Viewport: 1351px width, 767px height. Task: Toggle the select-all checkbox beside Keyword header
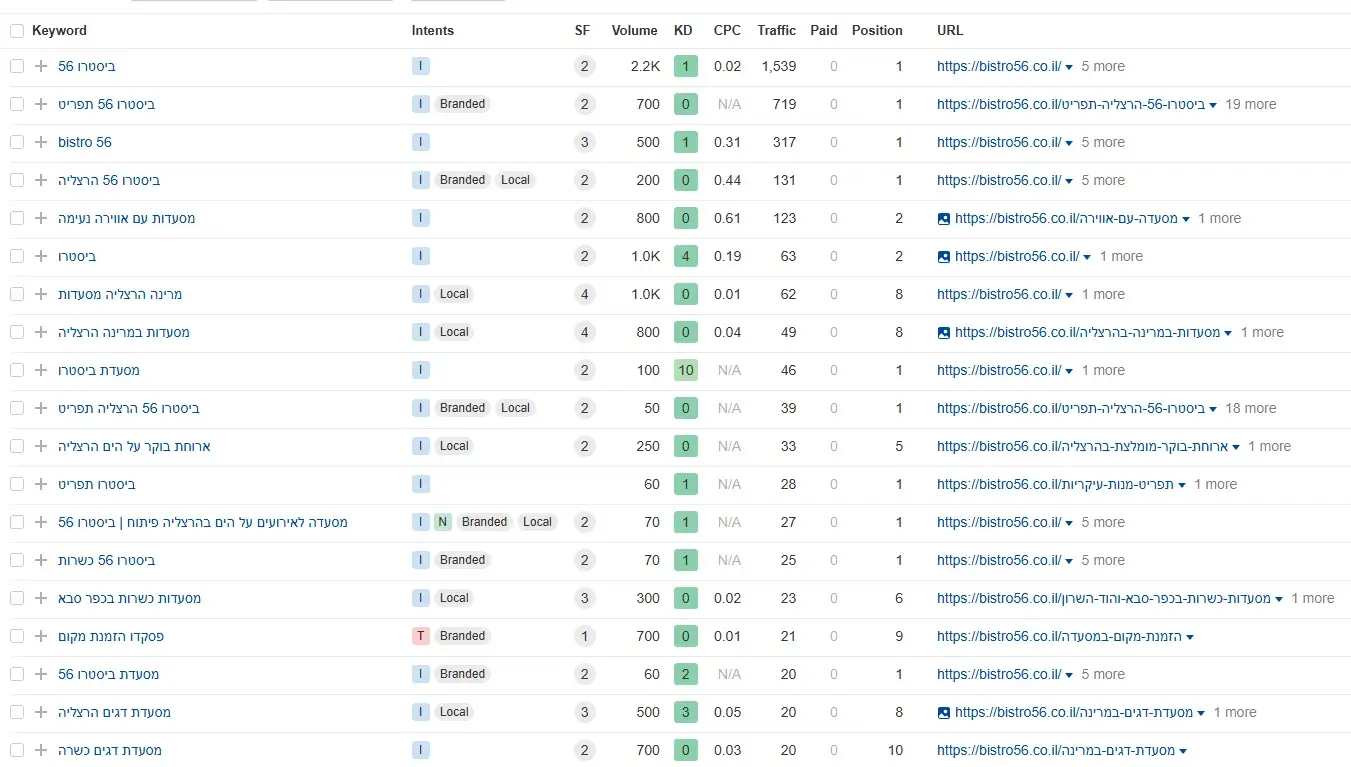click(17, 31)
